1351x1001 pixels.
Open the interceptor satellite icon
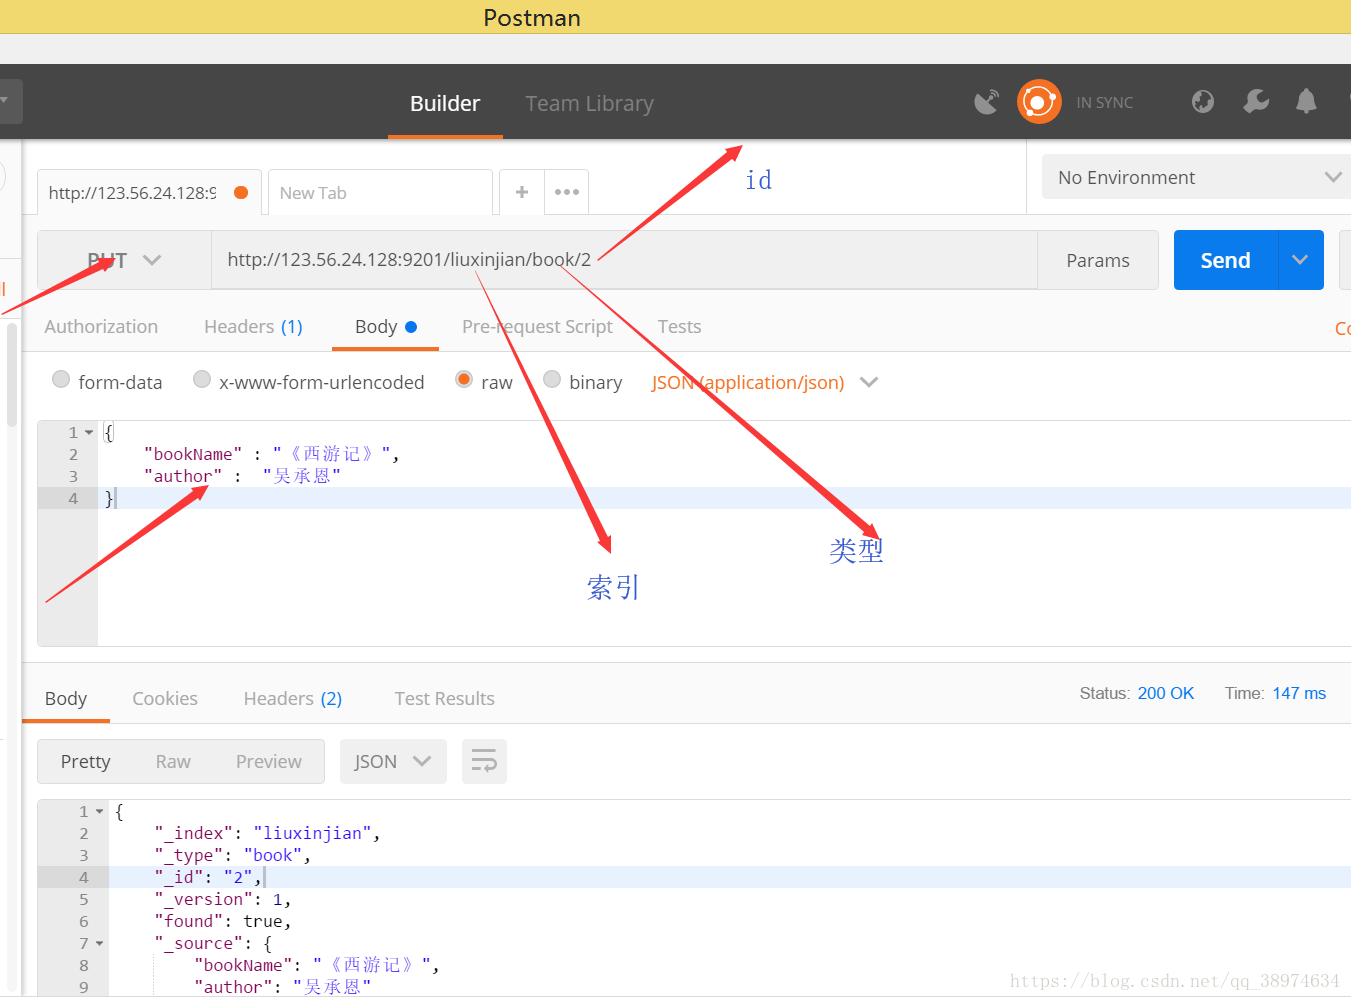coord(986,102)
